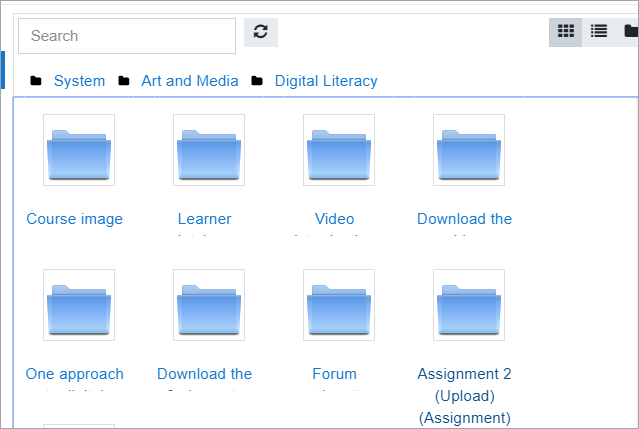639x429 pixels.
Task: Click the Course image text label
Action: 75,219
